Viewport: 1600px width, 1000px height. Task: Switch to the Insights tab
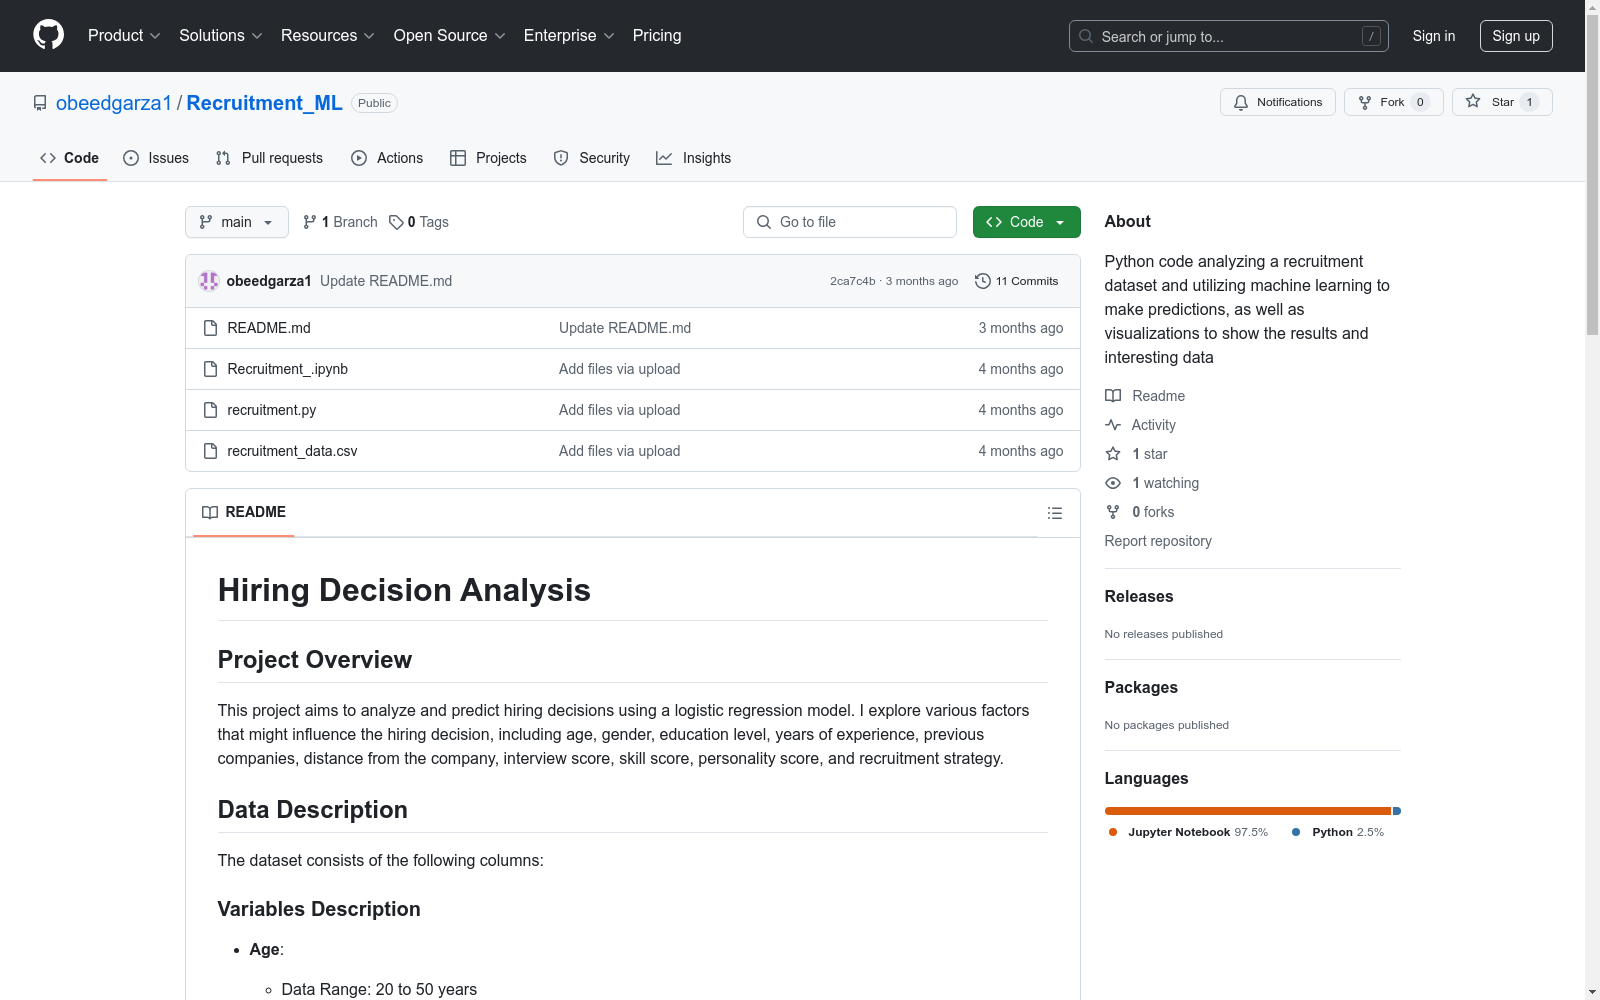pos(694,158)
